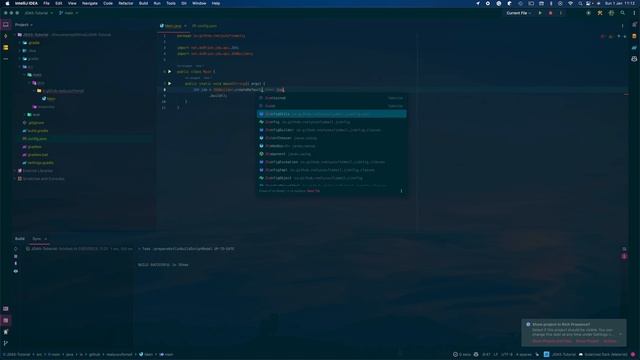Collapse the src folder arrow in project tree
The height and width of the screenshot is (360, 640).
point(20,67)
